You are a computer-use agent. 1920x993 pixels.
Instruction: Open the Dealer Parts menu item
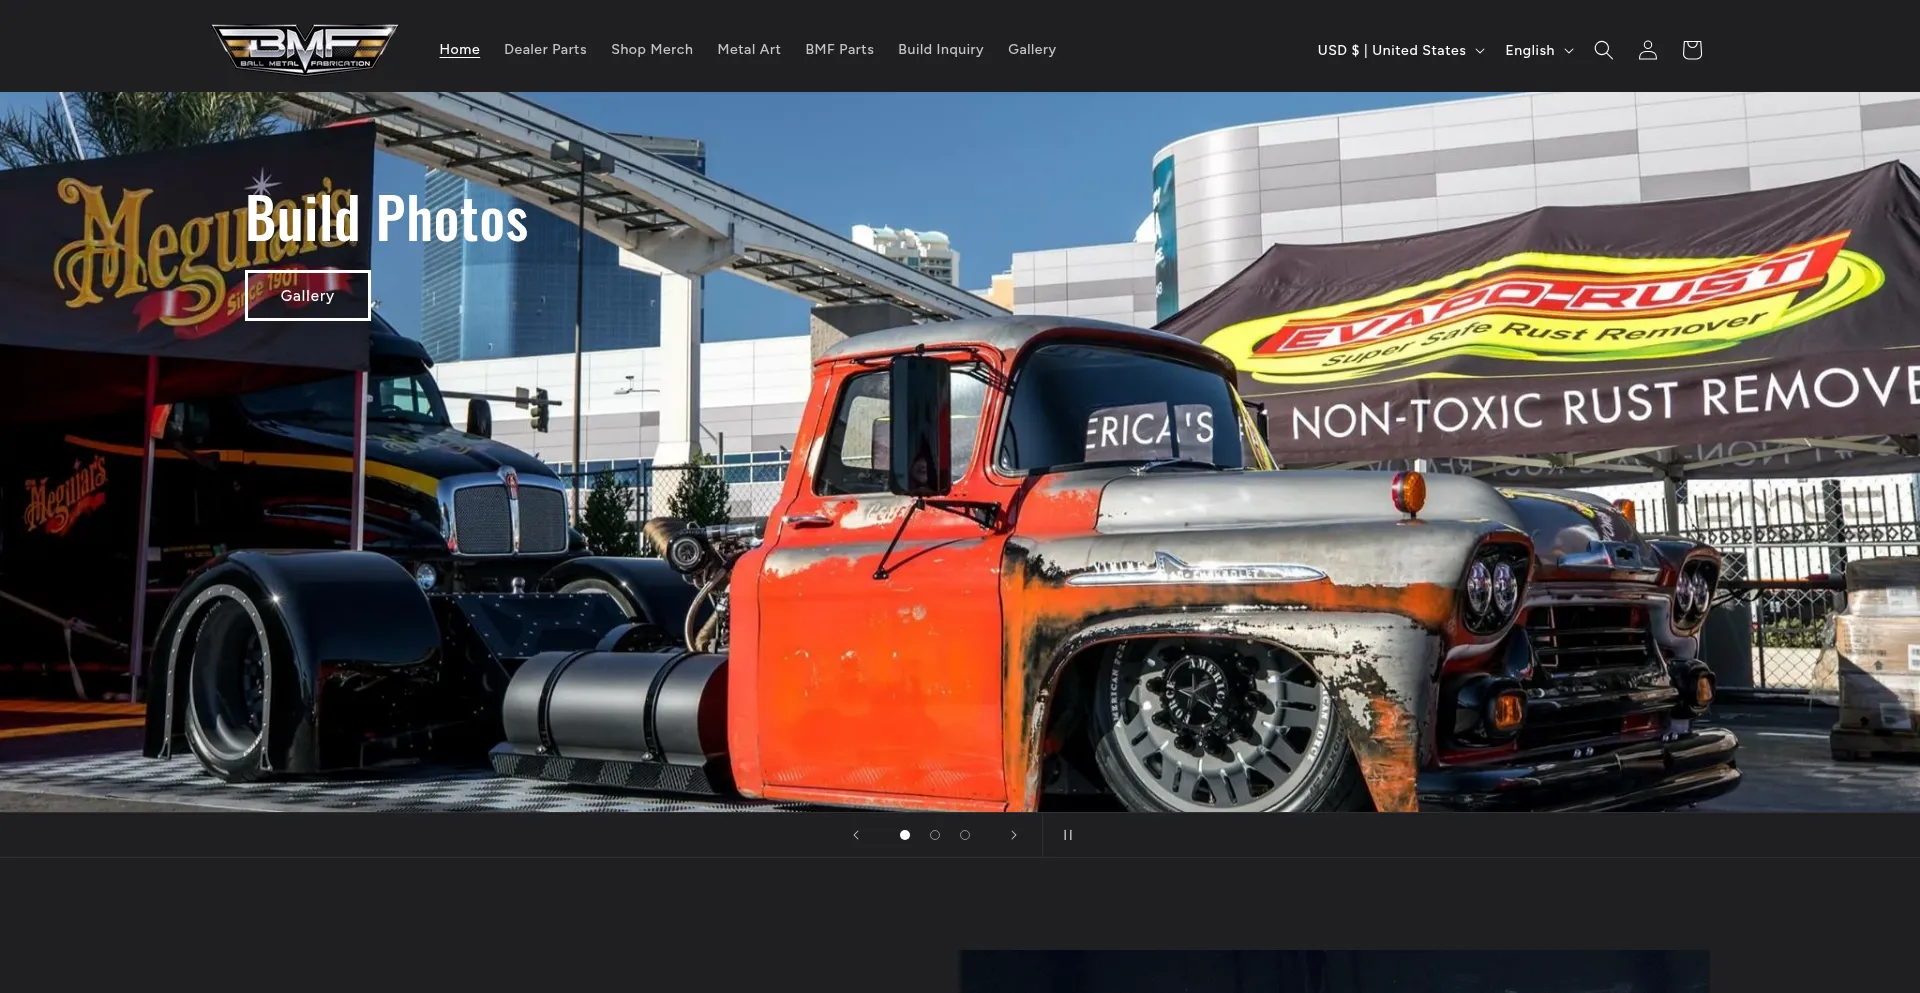[545, 49]
